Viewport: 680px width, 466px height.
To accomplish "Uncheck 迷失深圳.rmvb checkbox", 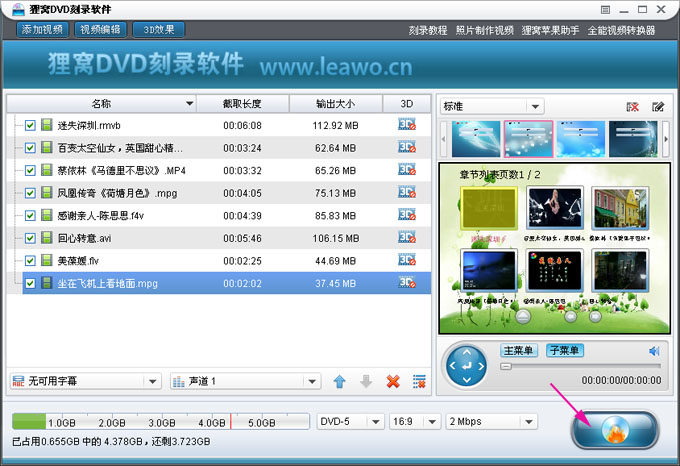I will (30, 126).
